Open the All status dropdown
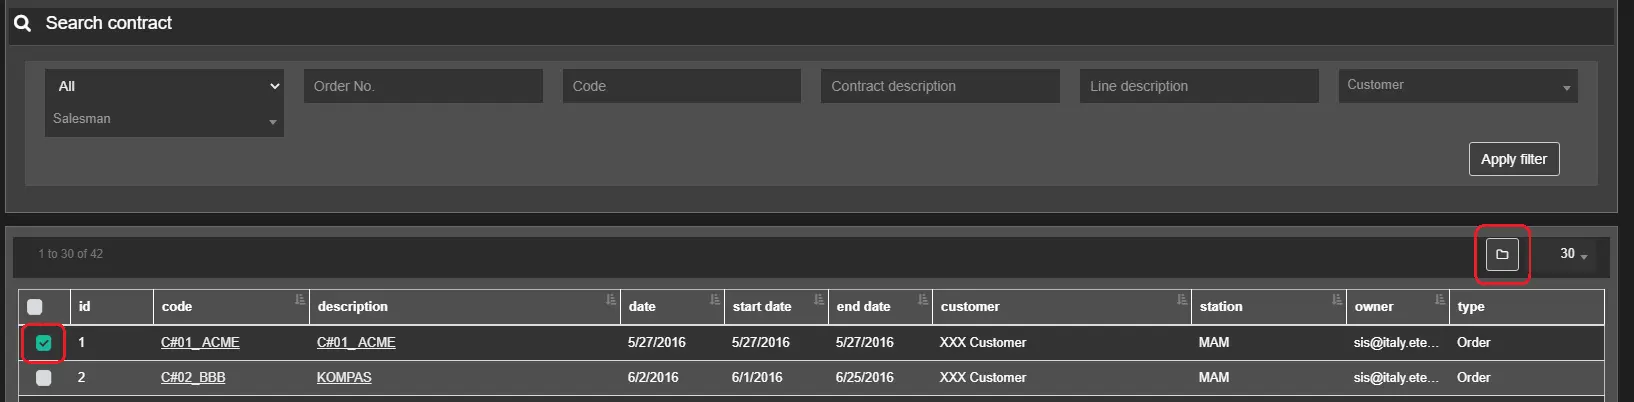Viewport: 1634px width, 402px height. [x=164, y=86]
